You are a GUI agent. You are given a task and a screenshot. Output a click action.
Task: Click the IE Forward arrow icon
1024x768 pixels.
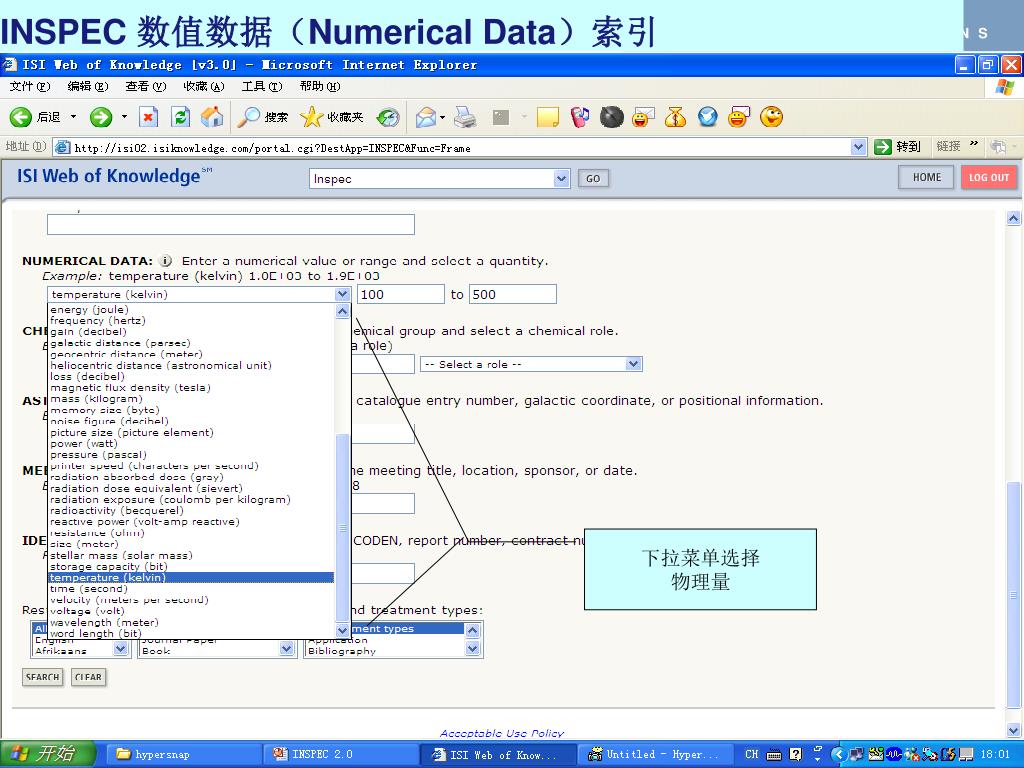pyautogui.click(x=101, y=118)
